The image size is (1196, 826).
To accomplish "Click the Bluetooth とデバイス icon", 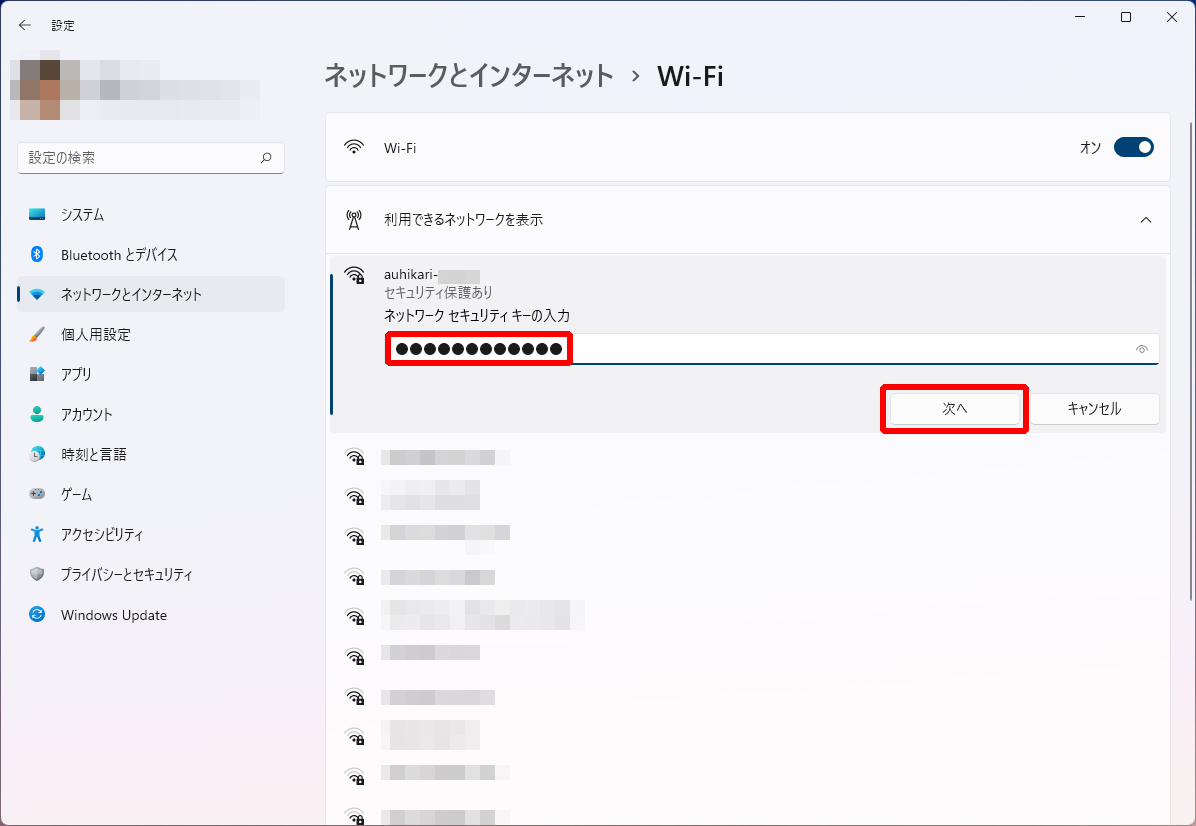I will pyautogui.click(x=37, y=255).
